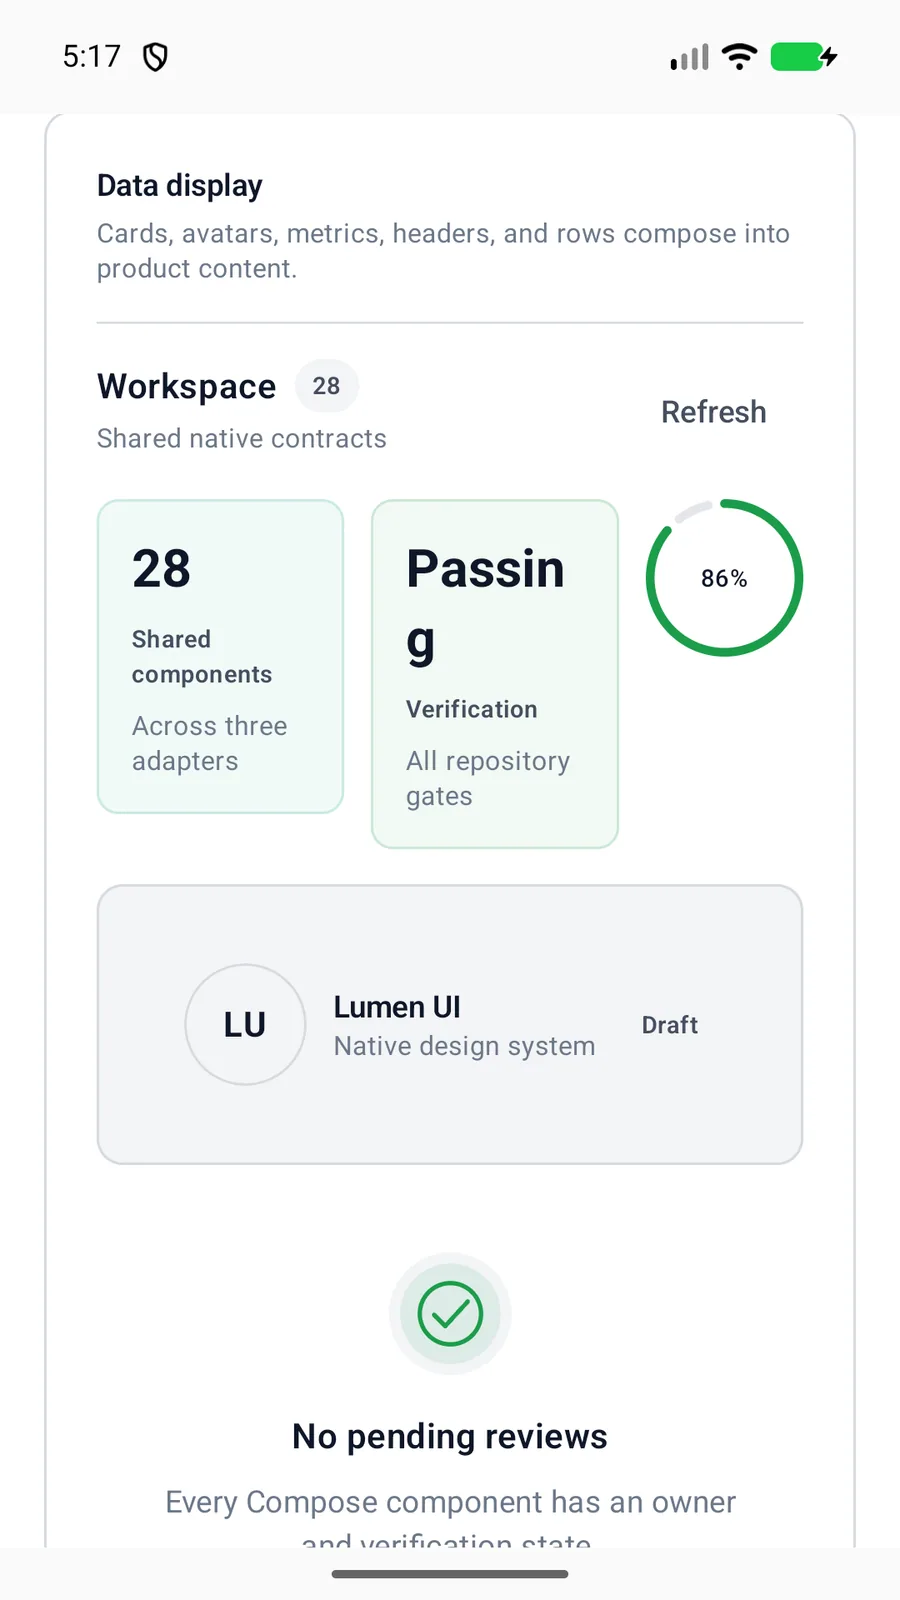Tap the Across three adapters caption
The image size is (900, 1600).
210,743
